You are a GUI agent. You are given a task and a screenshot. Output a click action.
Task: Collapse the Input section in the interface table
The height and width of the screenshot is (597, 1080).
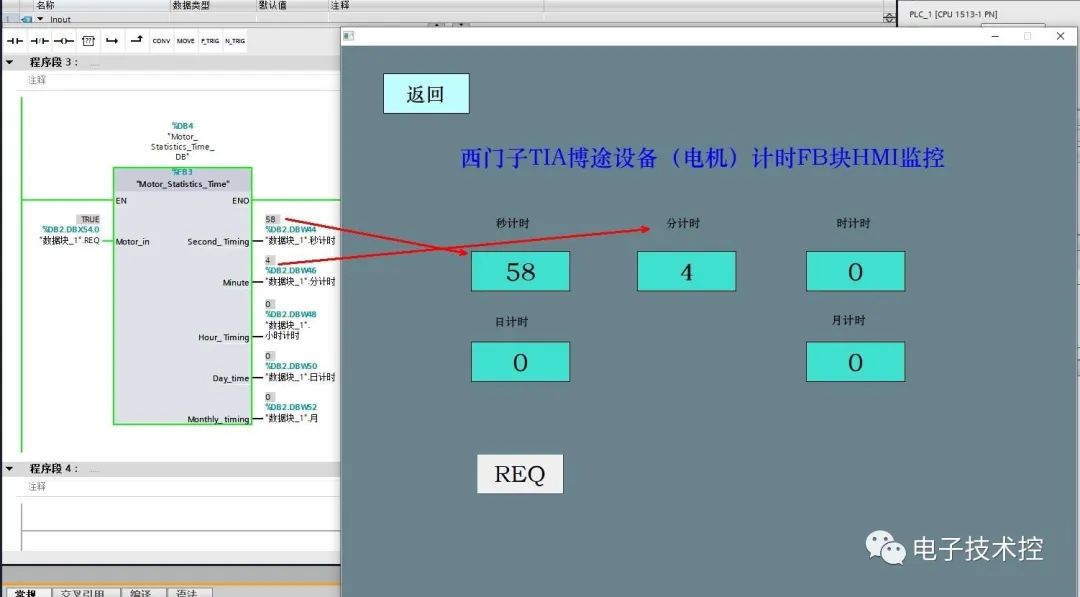pos(40,19)
